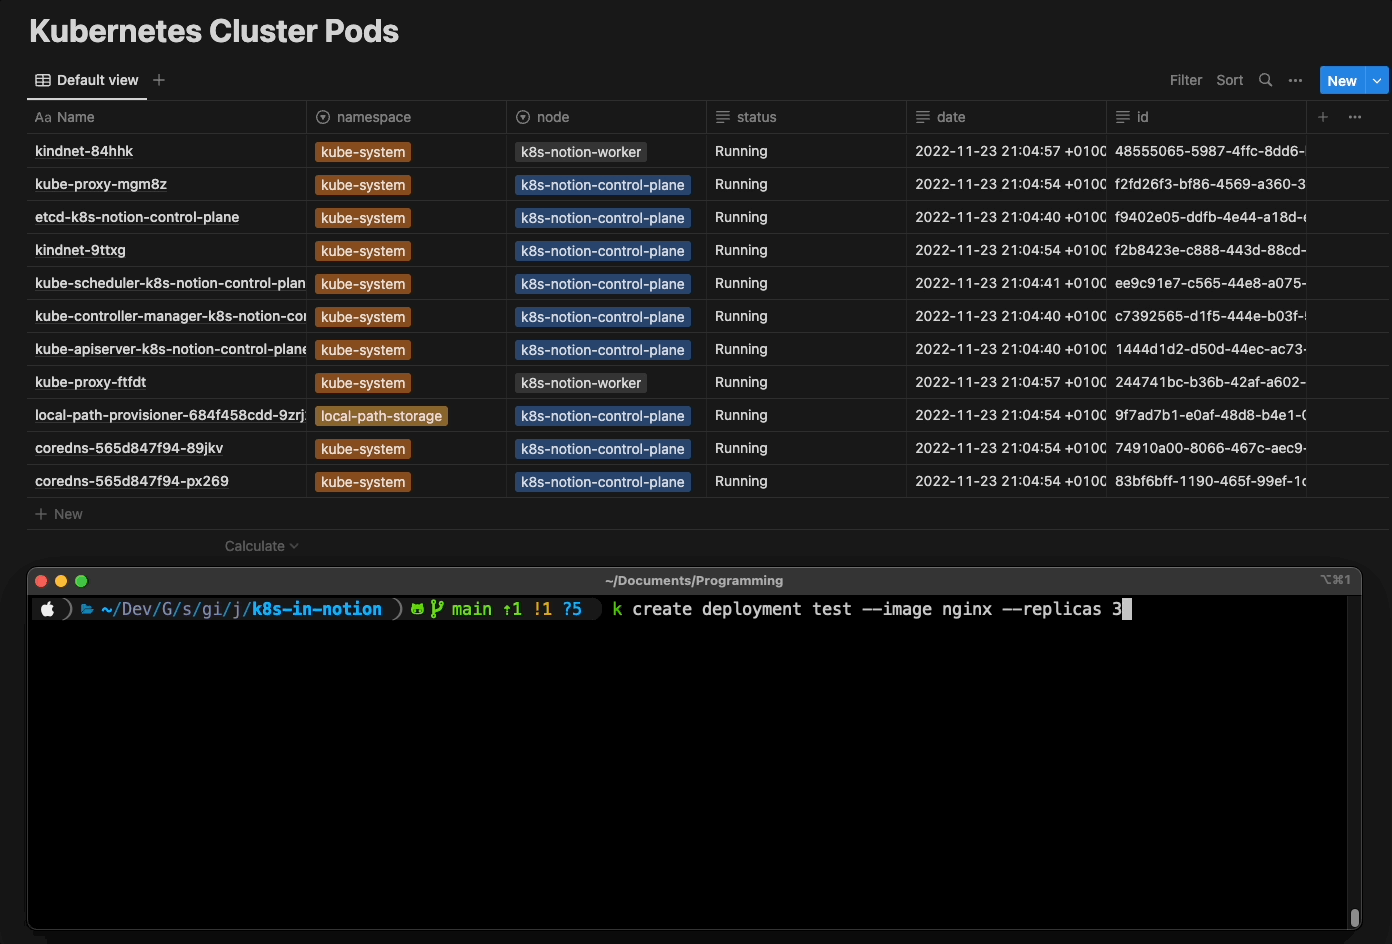This screenshot has width=1392, height=944.
Task: Add a new column property
Action: (1323, 117)
